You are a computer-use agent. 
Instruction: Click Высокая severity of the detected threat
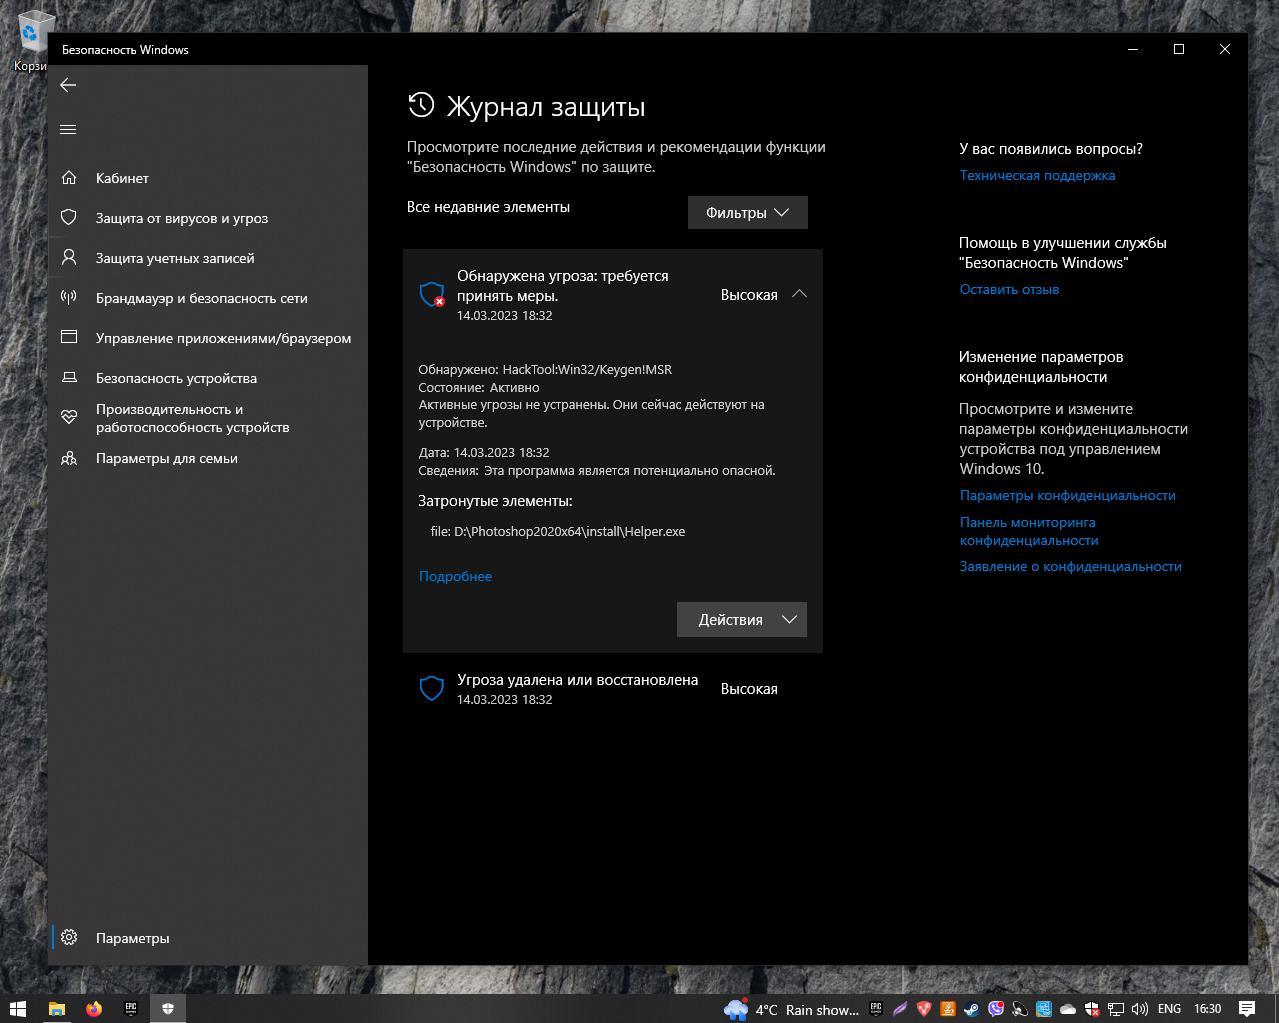[x=749, y=295]
